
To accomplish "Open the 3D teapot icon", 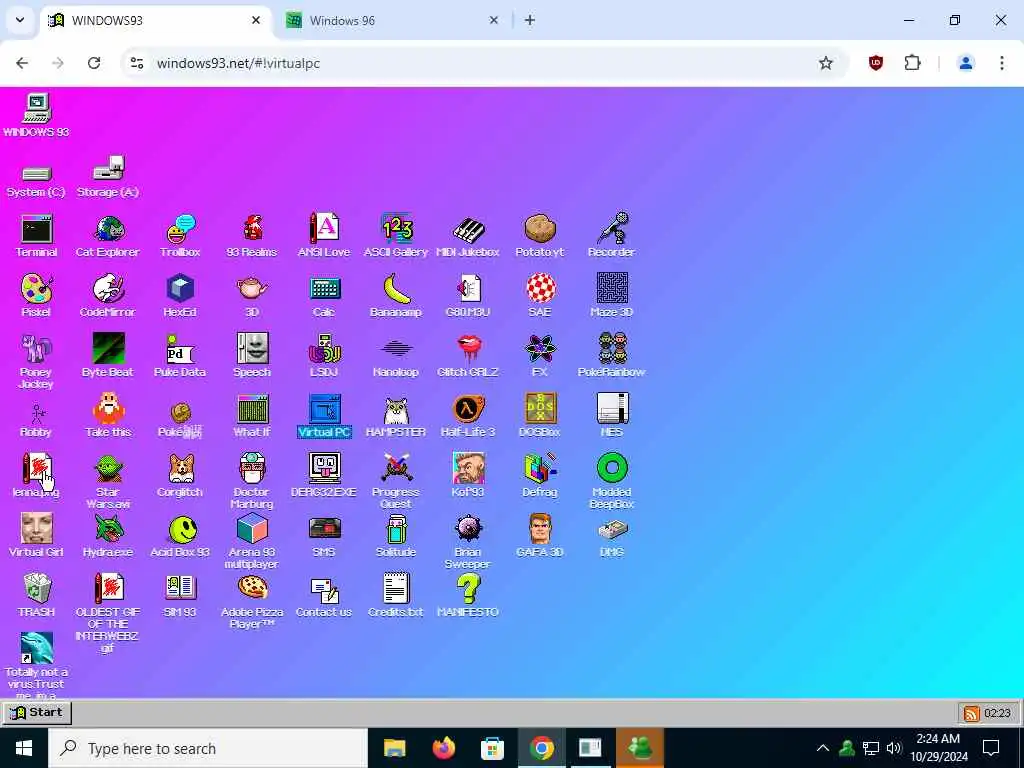I will (252, 295).
